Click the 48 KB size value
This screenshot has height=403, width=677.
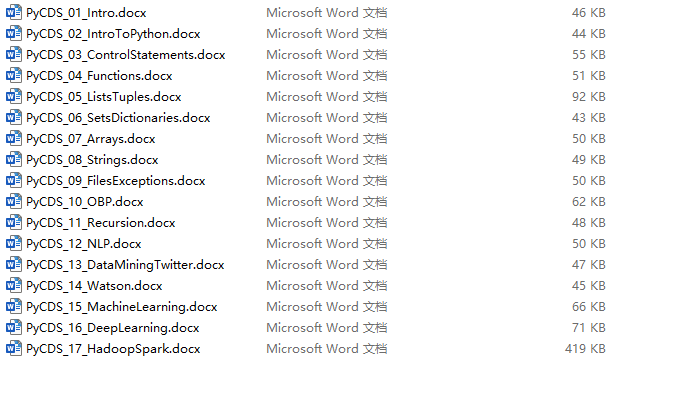[x=588, y=223]
